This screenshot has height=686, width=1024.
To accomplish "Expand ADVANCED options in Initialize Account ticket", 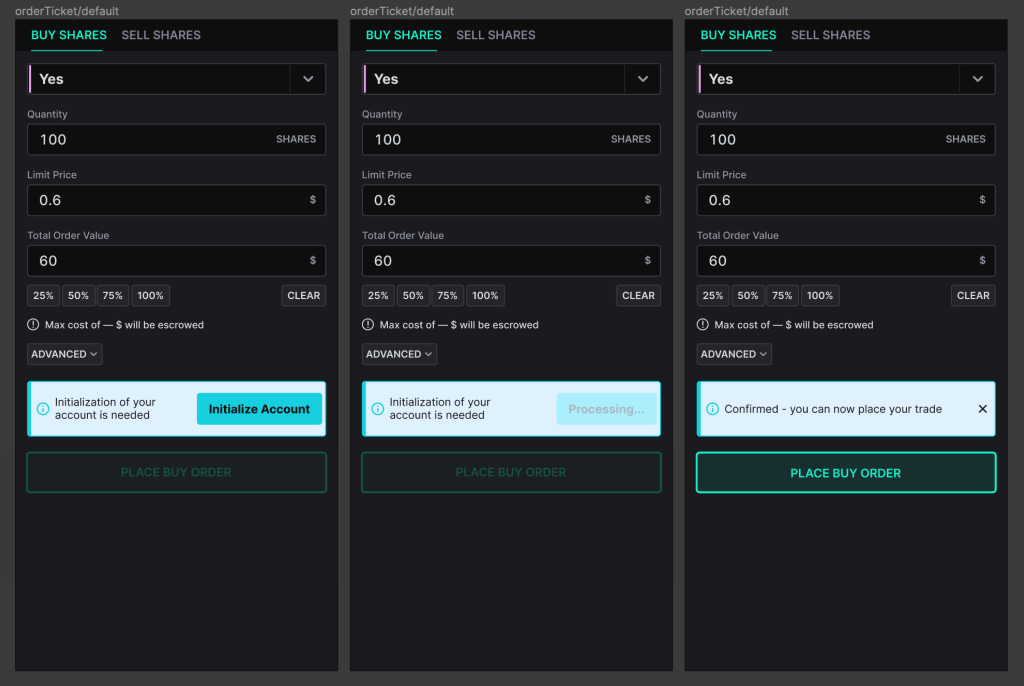I will click(x=65, y=354).
